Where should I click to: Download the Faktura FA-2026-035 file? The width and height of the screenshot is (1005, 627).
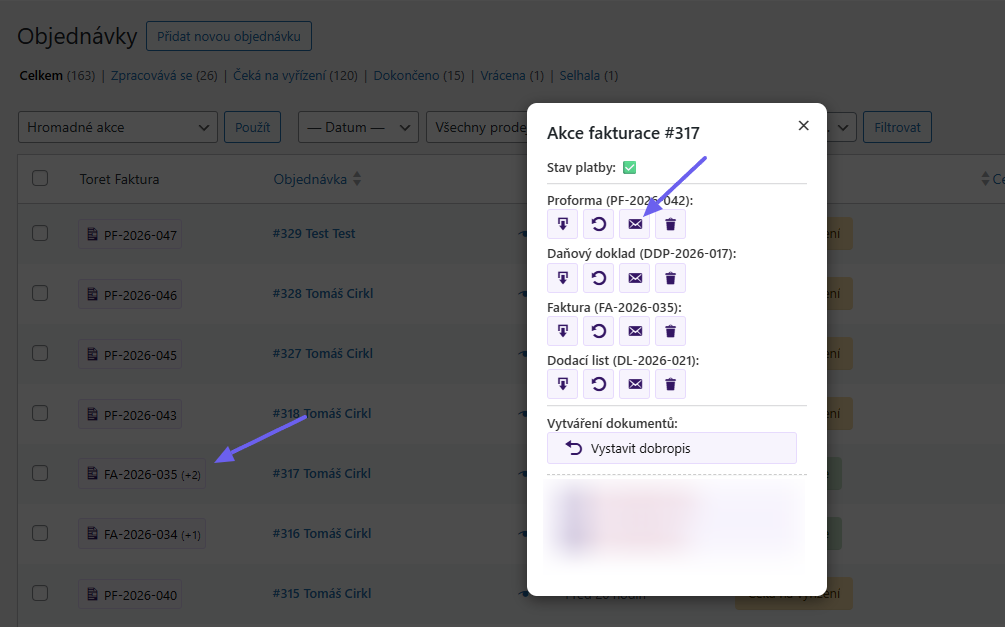point(563,331)
